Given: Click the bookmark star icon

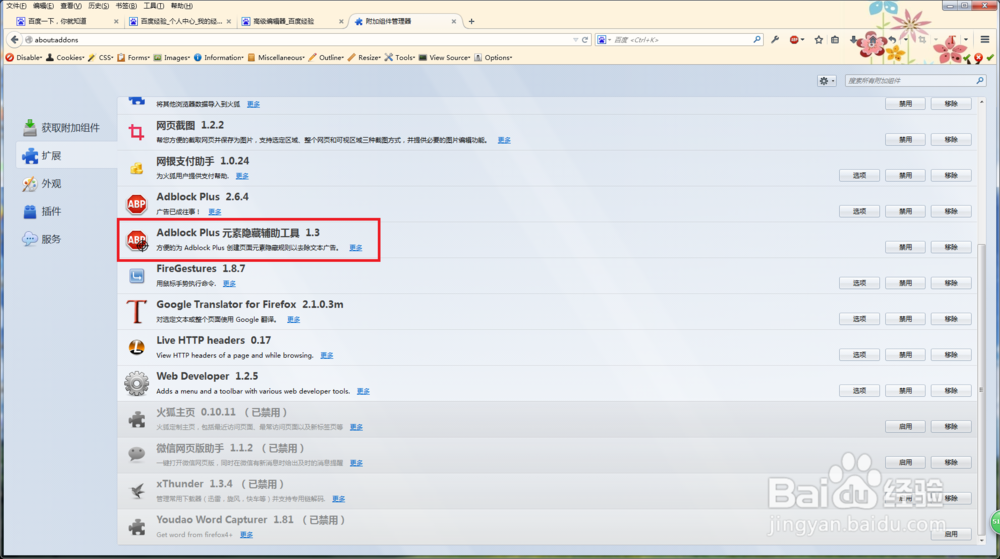Looking at the screenshot, I should point(819,40).
